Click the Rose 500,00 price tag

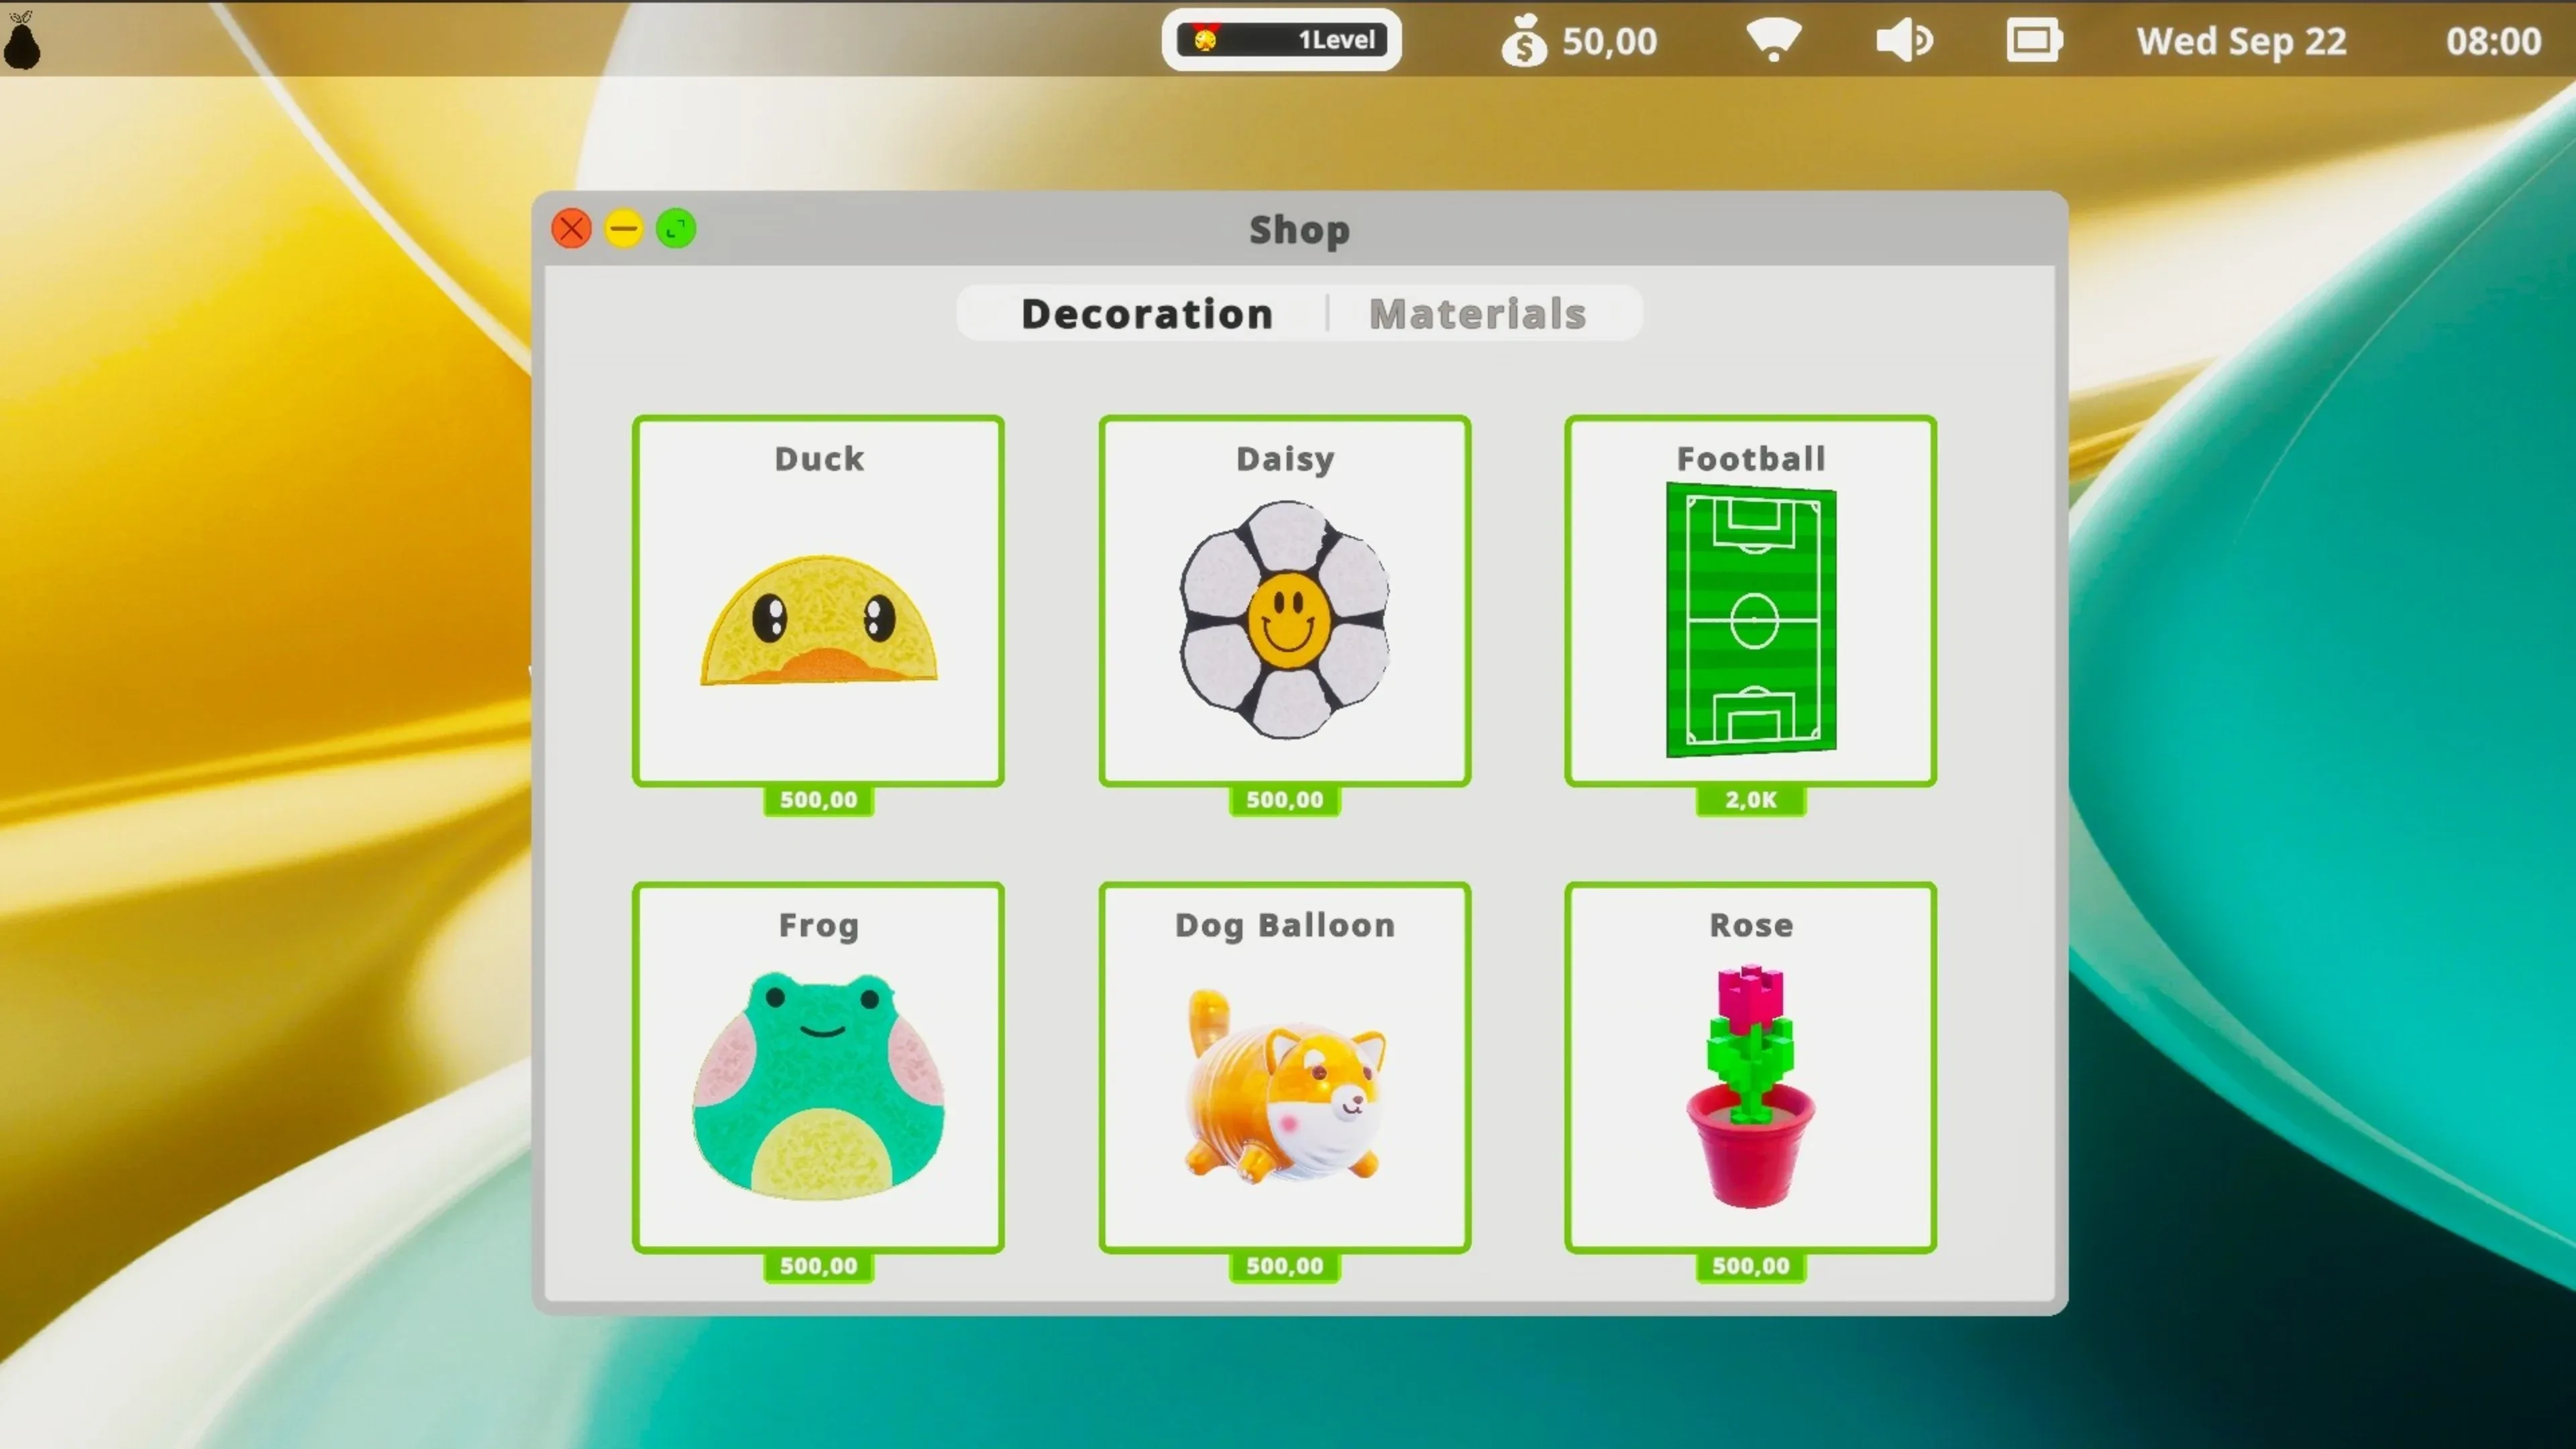[1751, 1266]
